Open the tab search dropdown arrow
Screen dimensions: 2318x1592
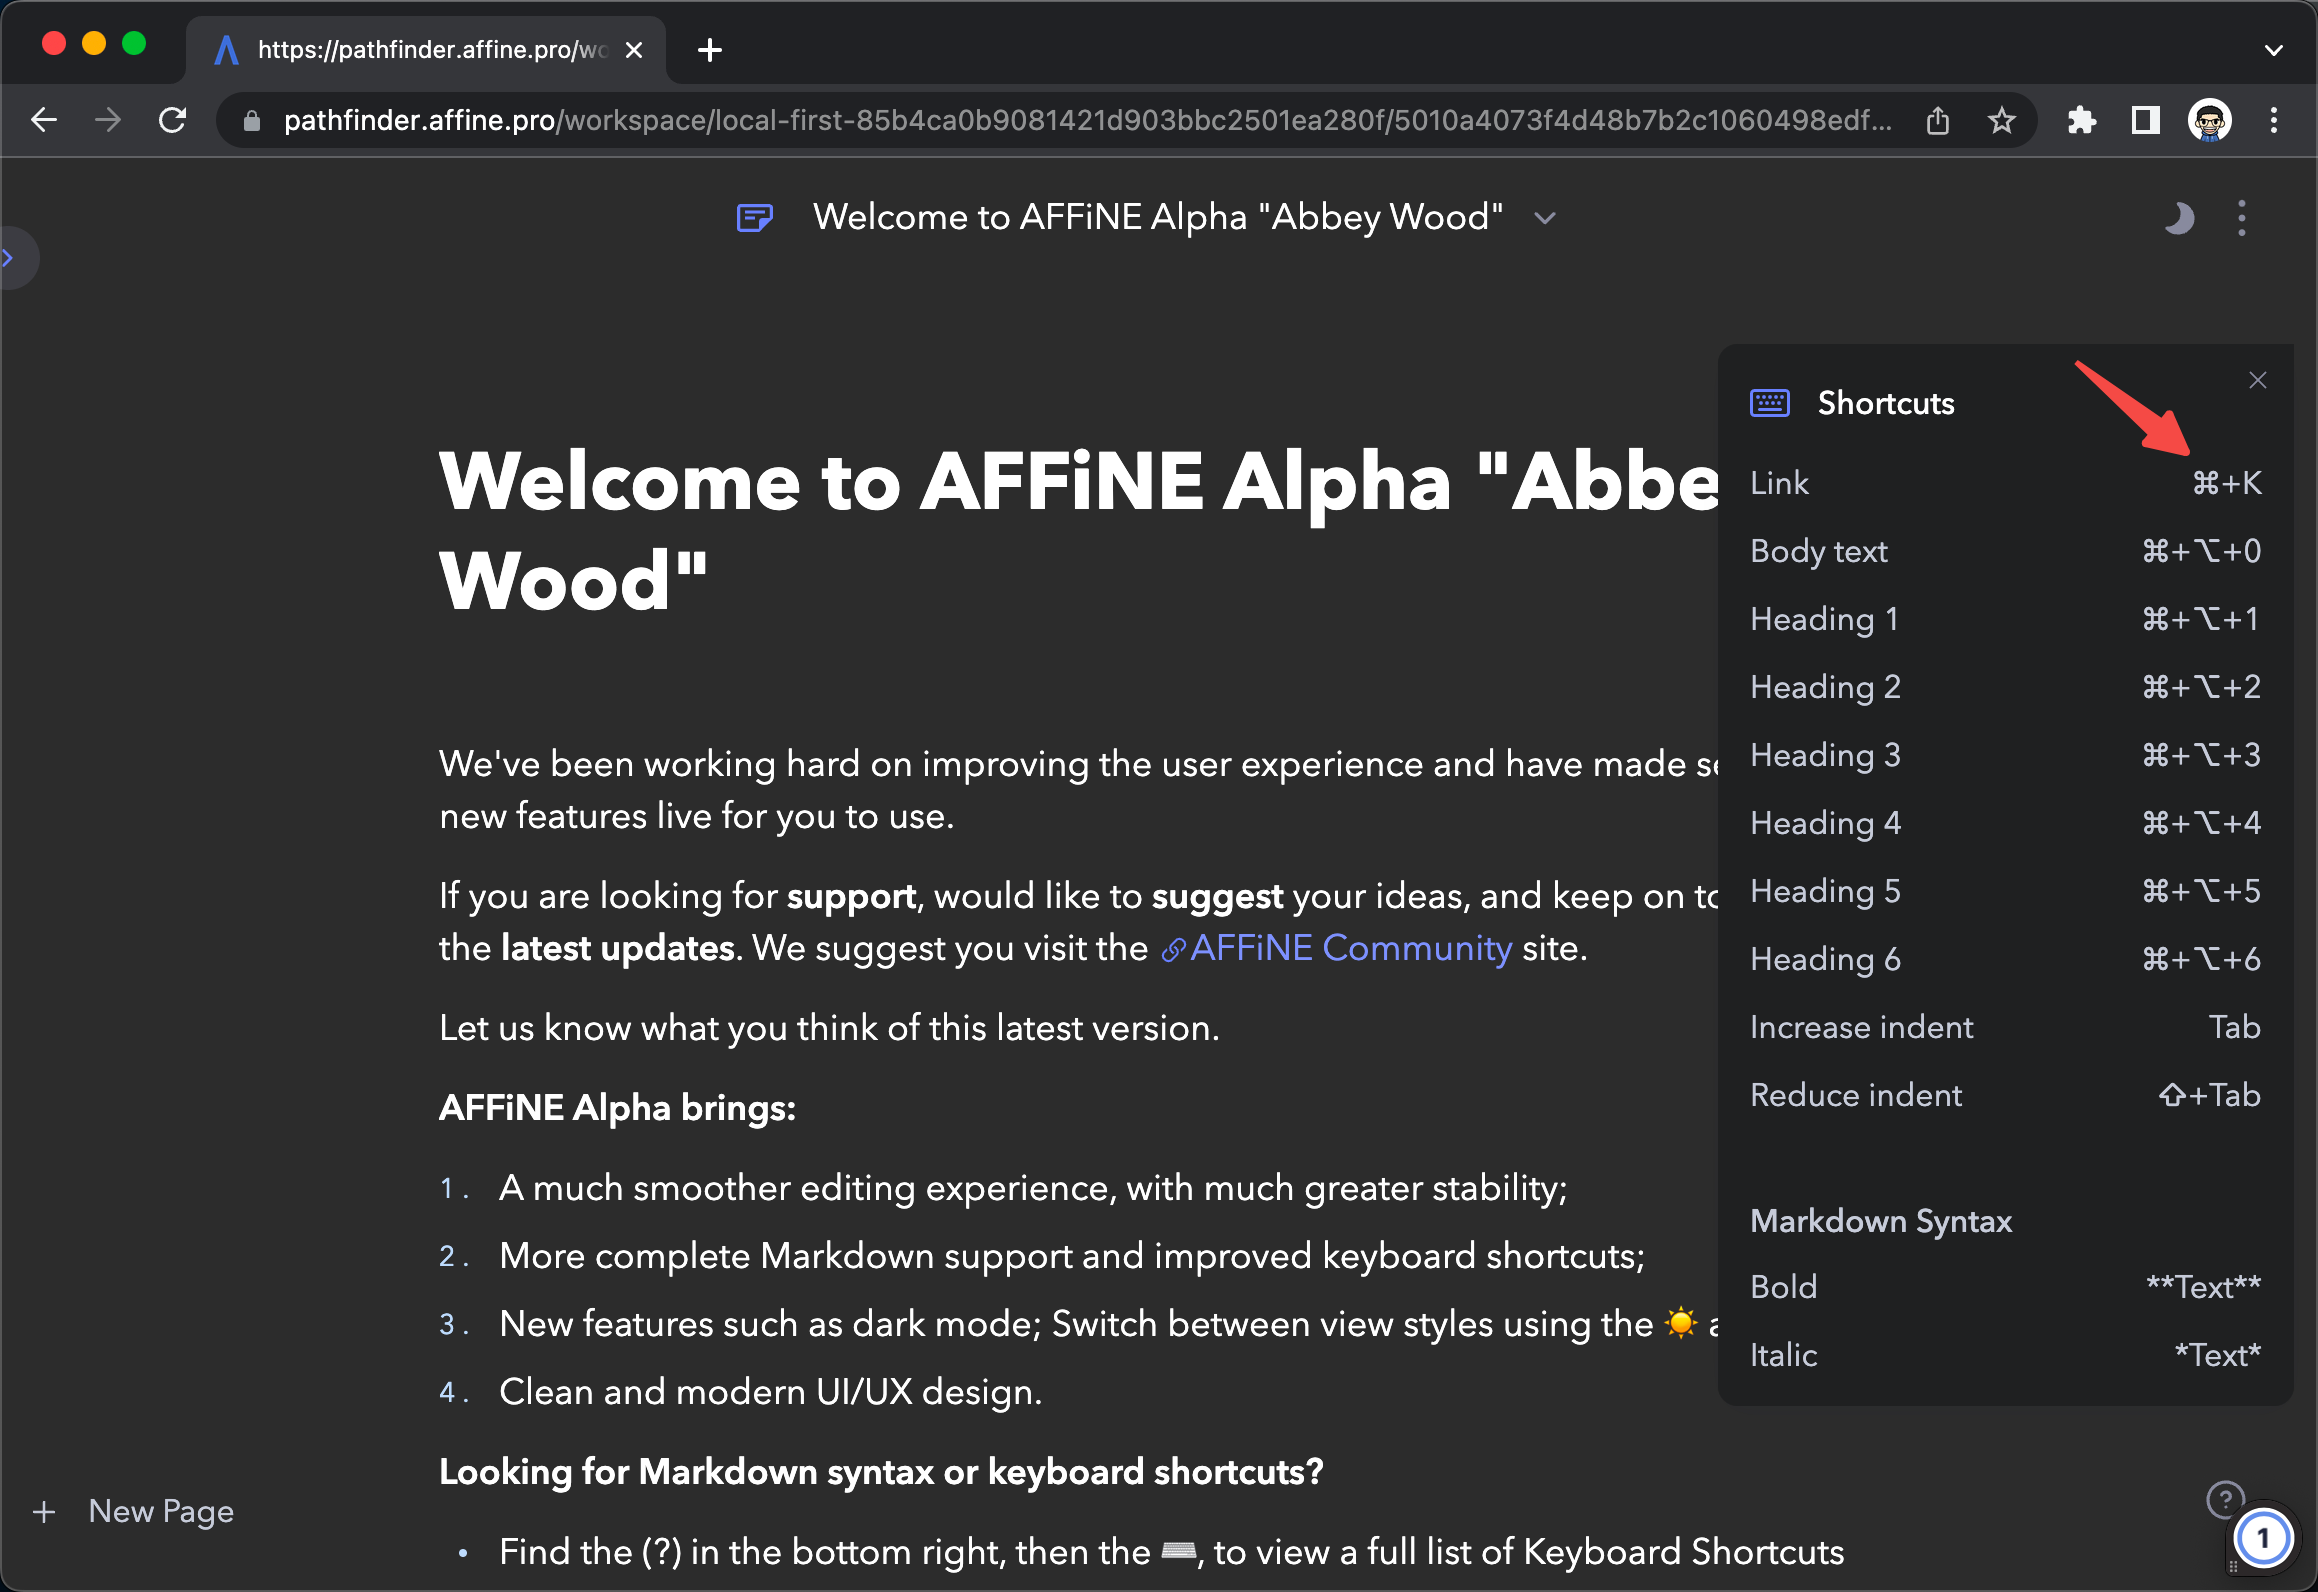click(x=2274, y=50)
